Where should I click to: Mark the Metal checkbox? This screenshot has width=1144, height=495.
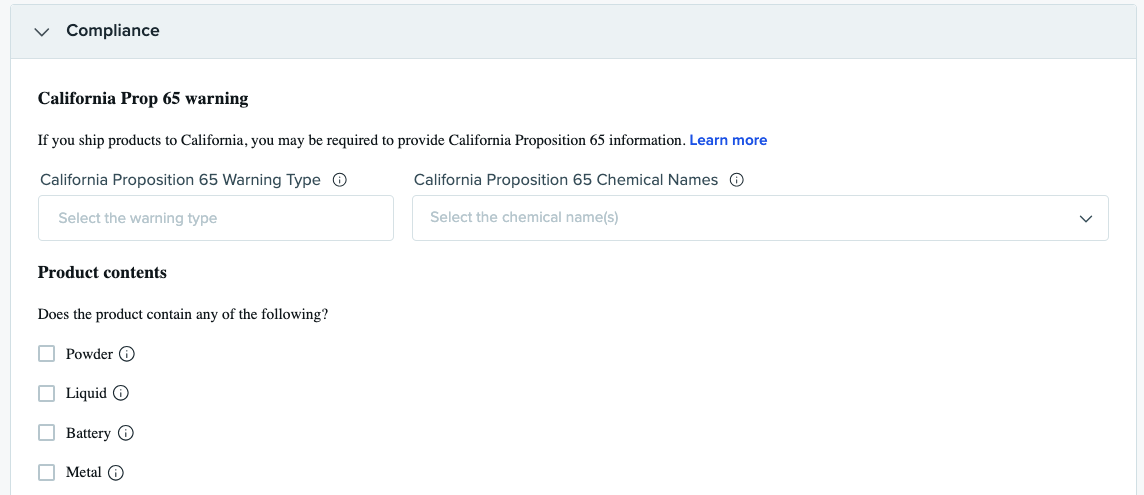pyautogui.click(x=46, y=472)
